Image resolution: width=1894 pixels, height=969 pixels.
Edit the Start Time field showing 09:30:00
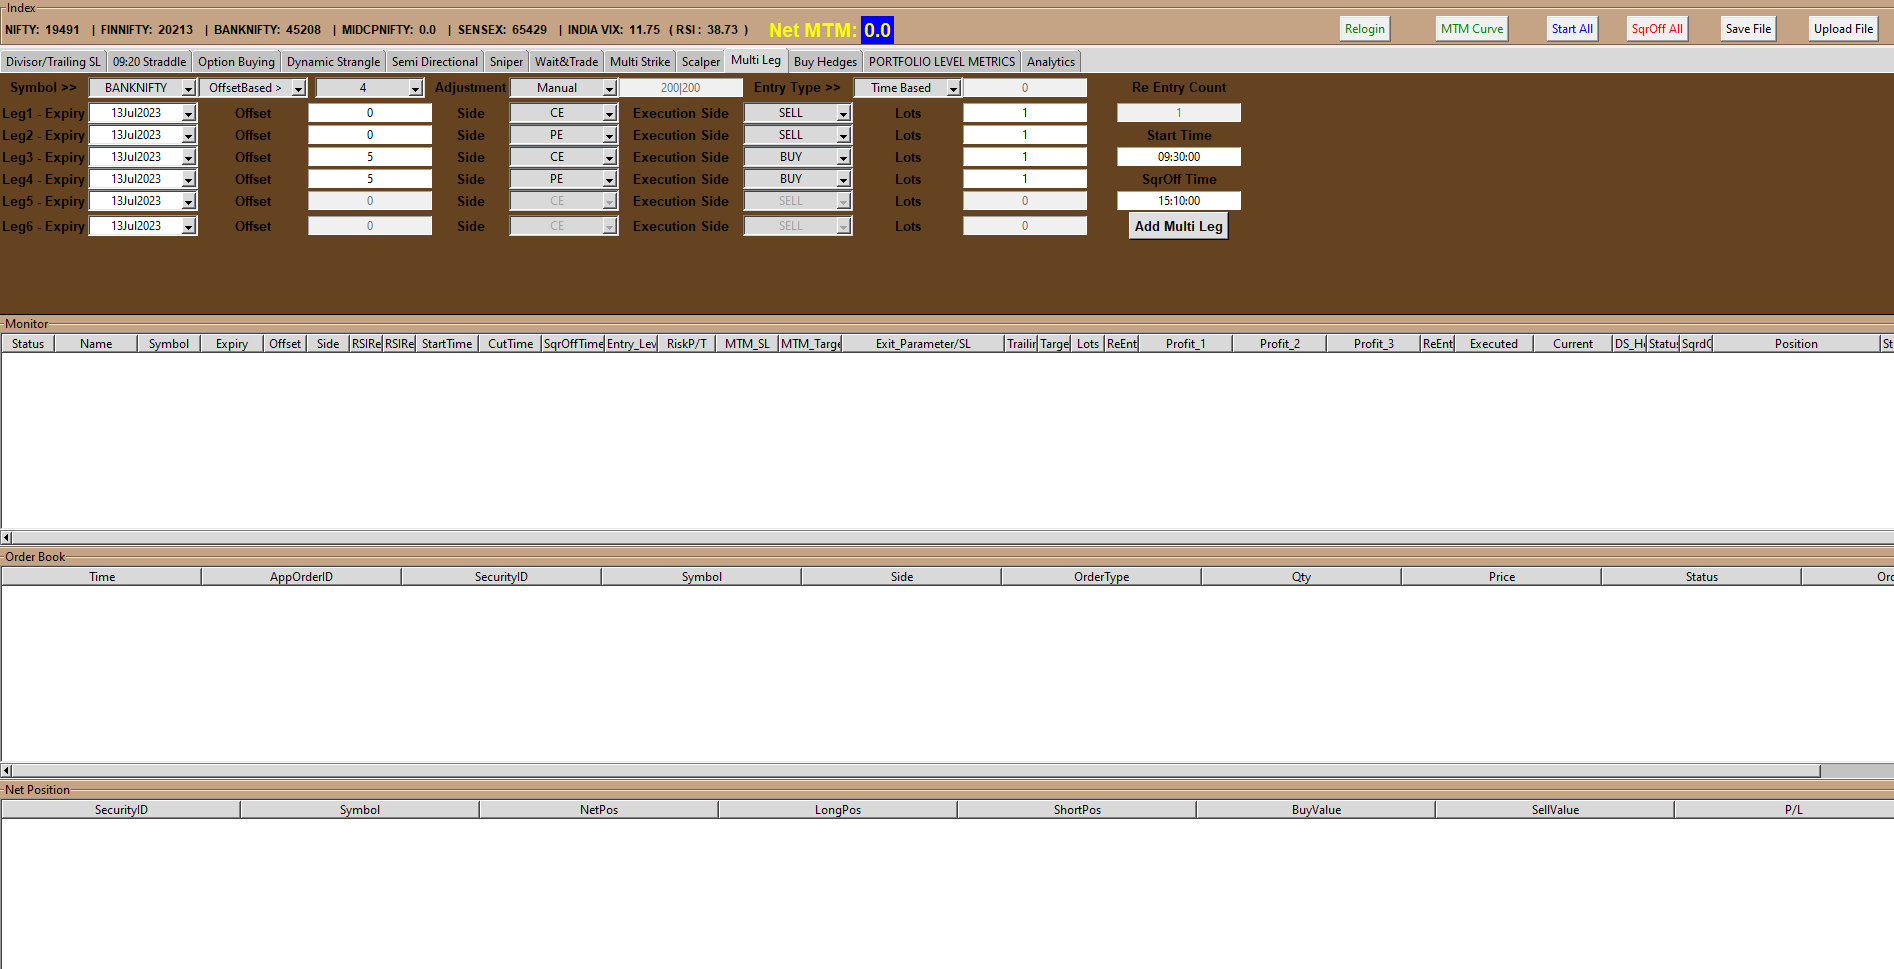pos(1178,156)
